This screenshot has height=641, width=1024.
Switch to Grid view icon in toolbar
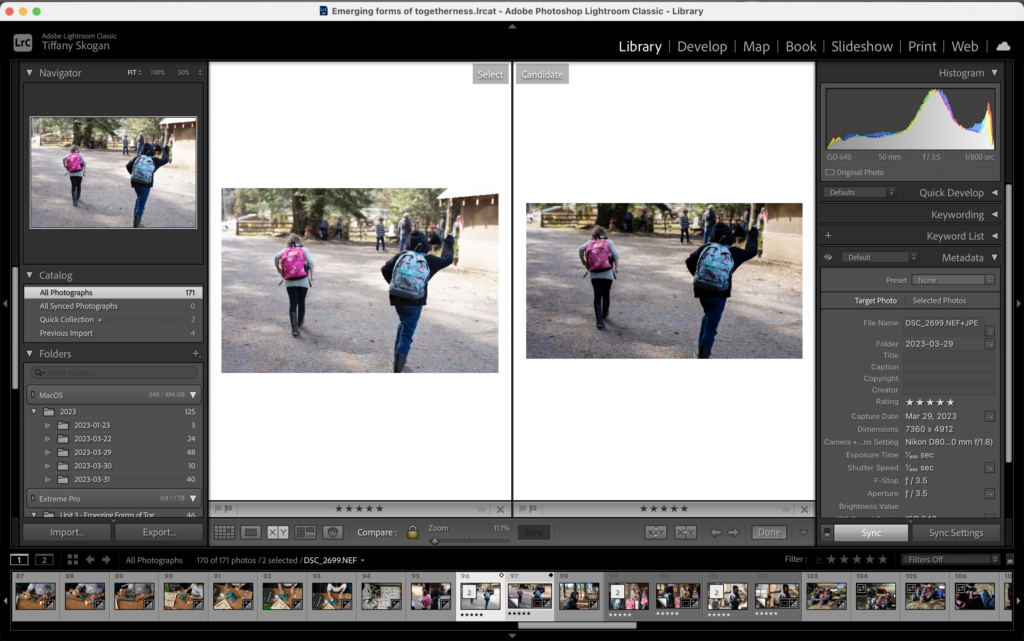click(224, 533)
